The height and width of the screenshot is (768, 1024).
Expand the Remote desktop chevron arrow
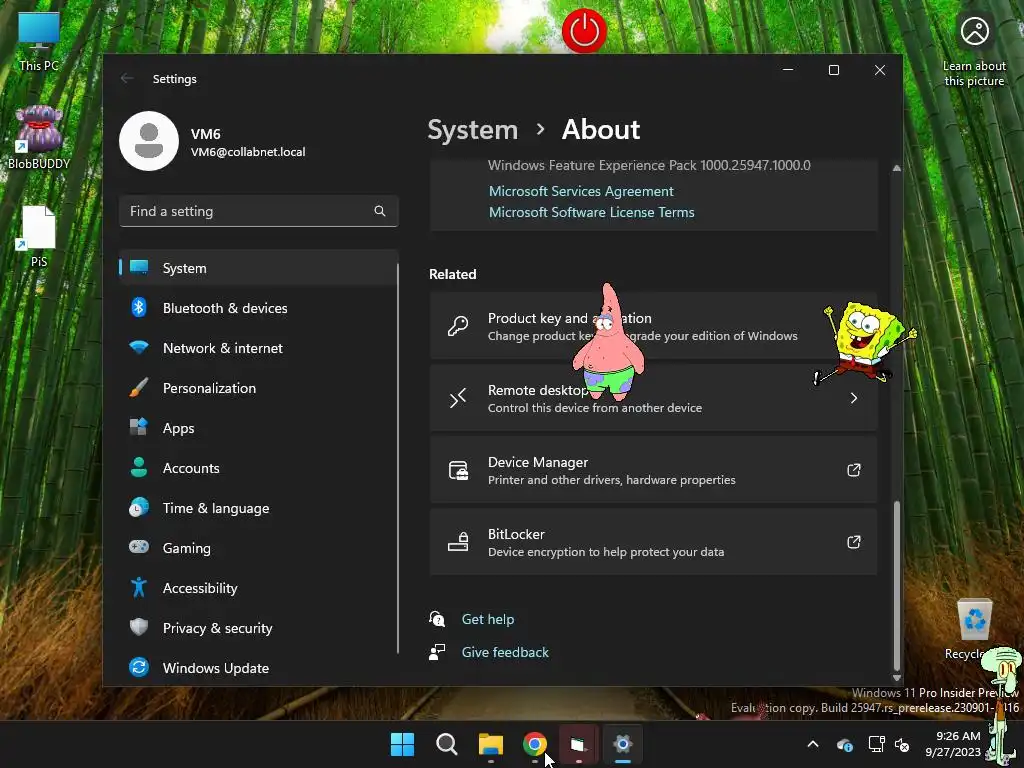(854, 398)
